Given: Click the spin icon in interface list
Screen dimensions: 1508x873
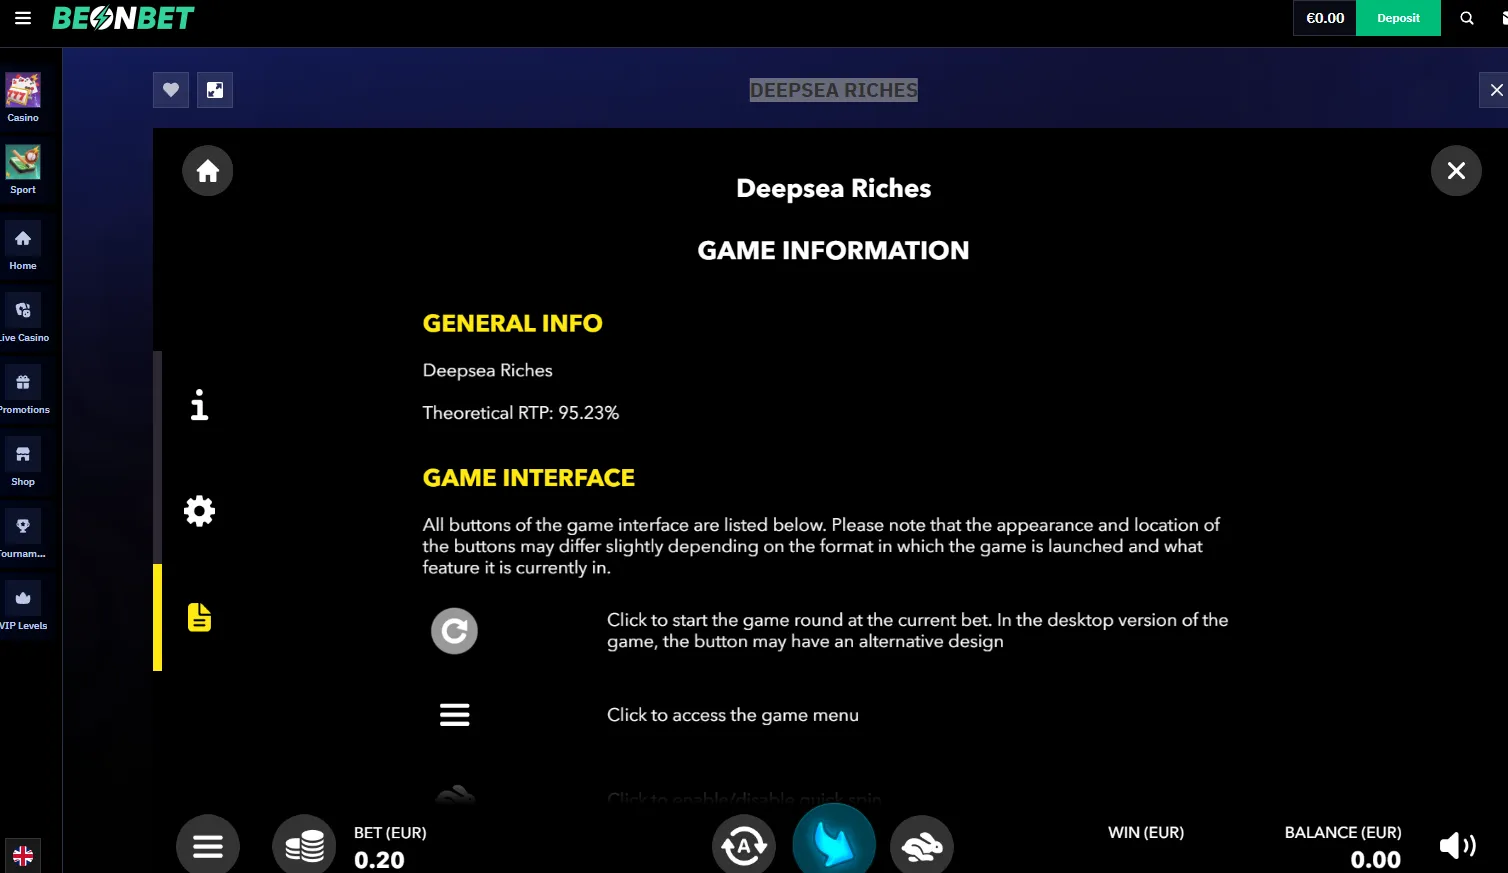Looking at the screenshot, I should pos(454,631).
